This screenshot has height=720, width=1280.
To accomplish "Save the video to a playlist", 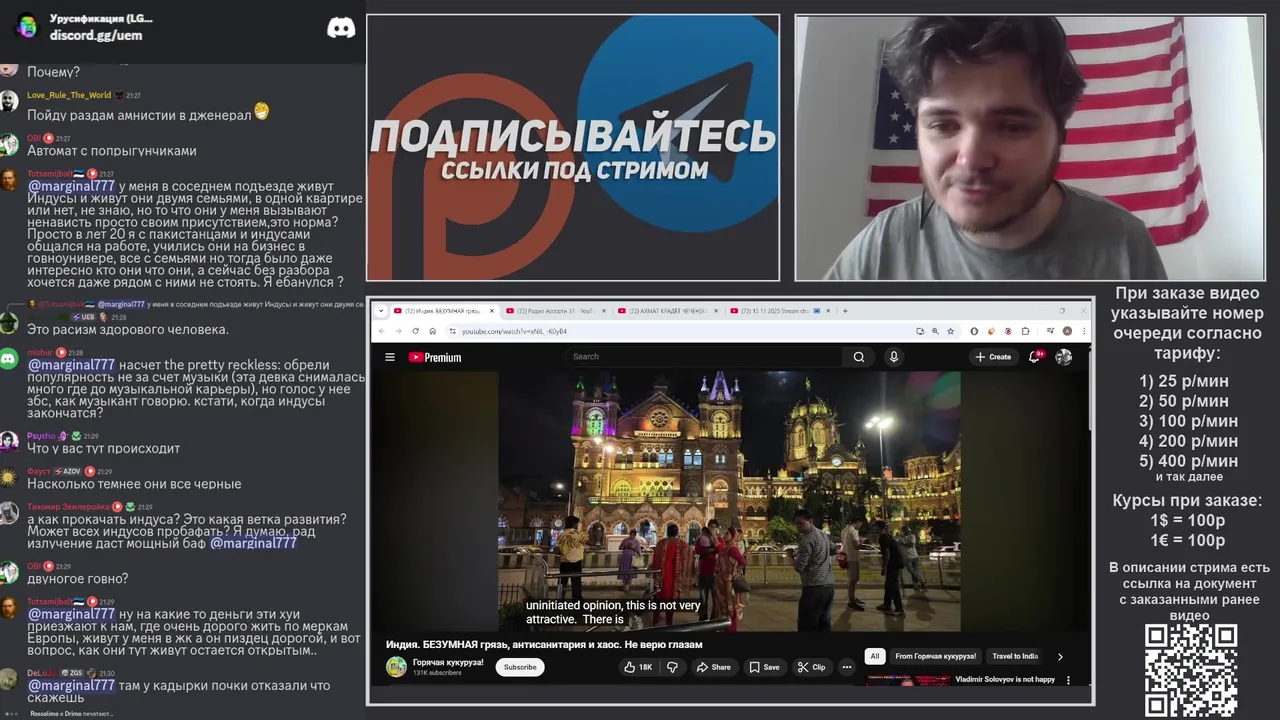I will pos(765,667).
